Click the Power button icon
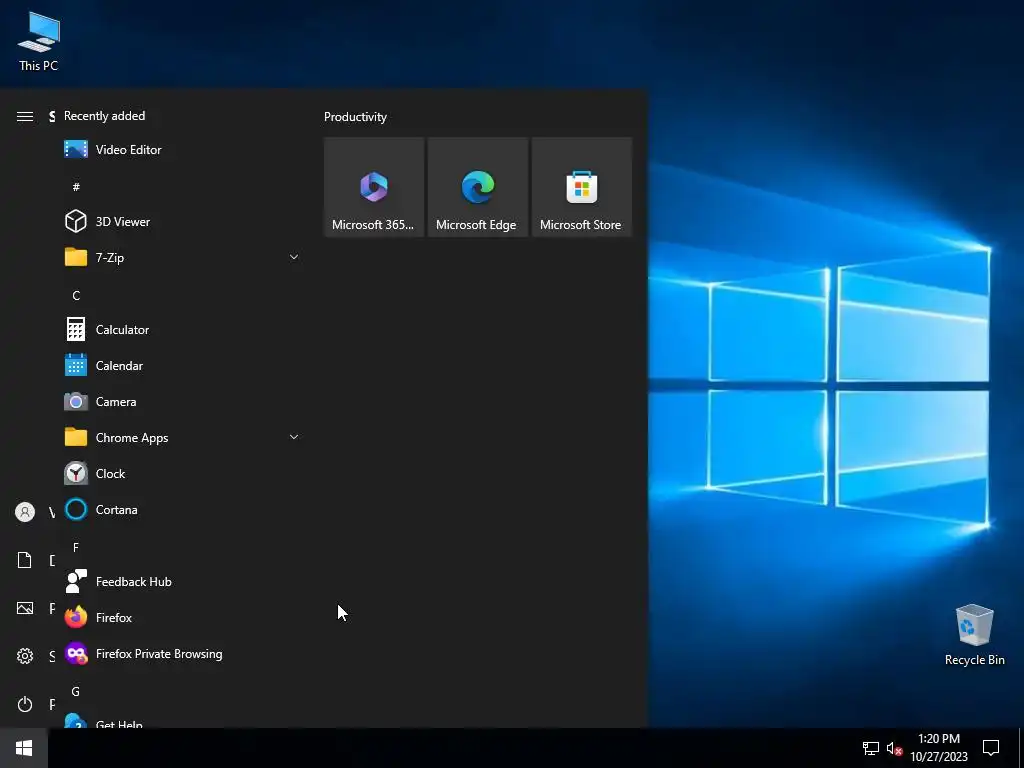The width and height of the screenshot is (1024, 768). pyautogui.click(x=25, y=704)
